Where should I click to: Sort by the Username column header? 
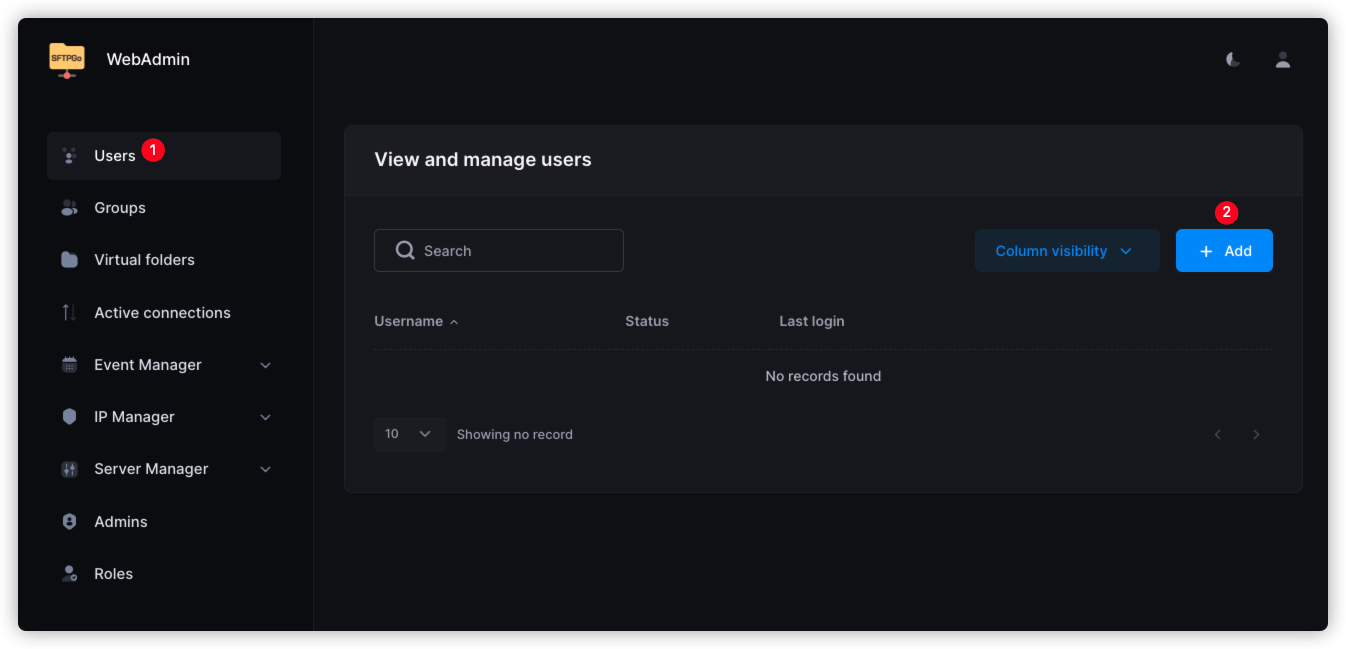[x=409, y=321]
